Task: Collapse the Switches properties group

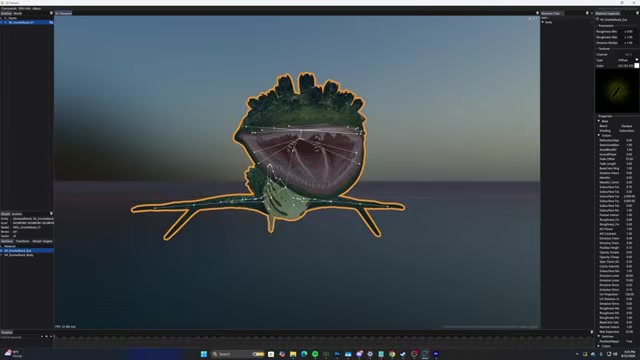Action: point(599,336)
